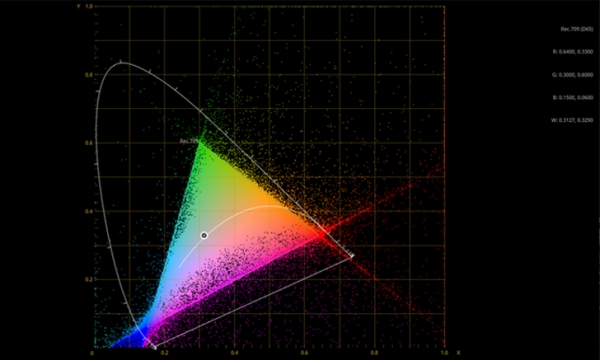Image resolution: width=600 pixels, height=360 pixels.
Task: Click the 0.8 tick on vertical axis
Action: click(x=88, y=75)
